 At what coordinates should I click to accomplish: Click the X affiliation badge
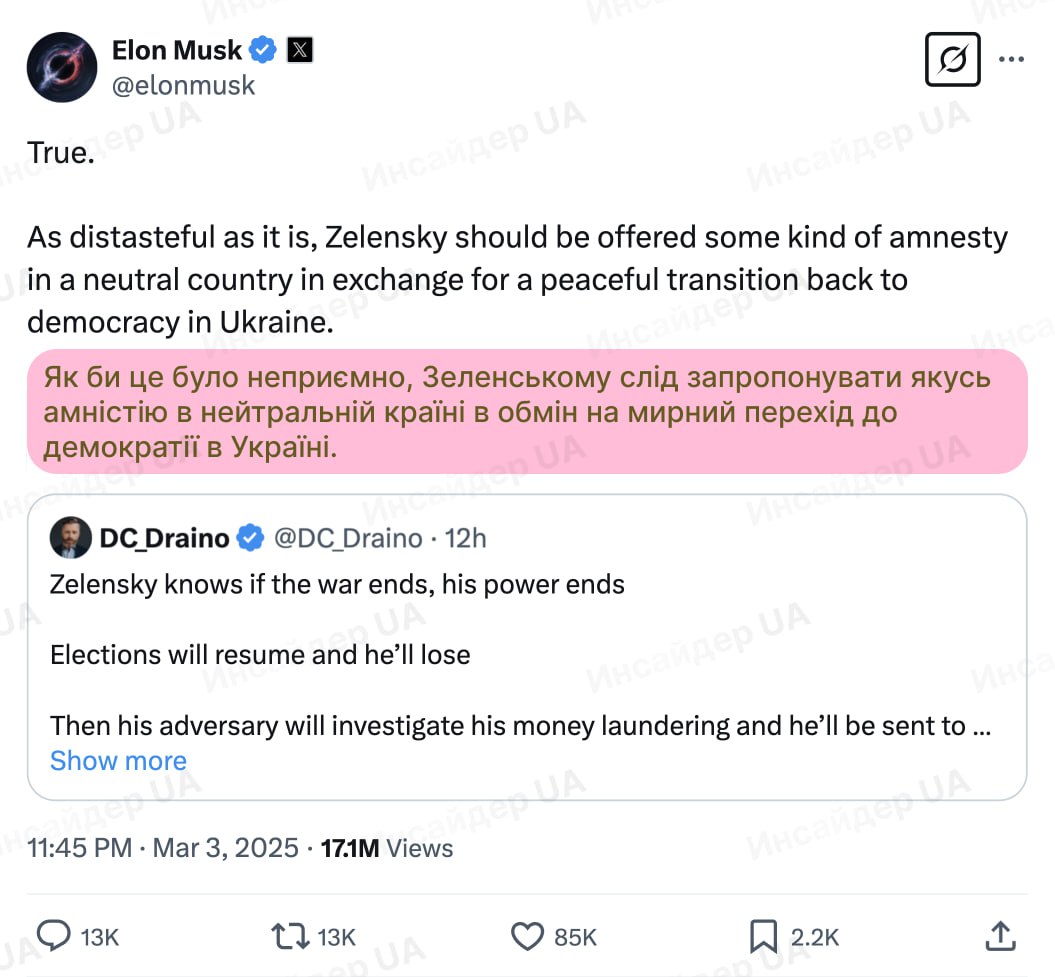tap(300, 49)
